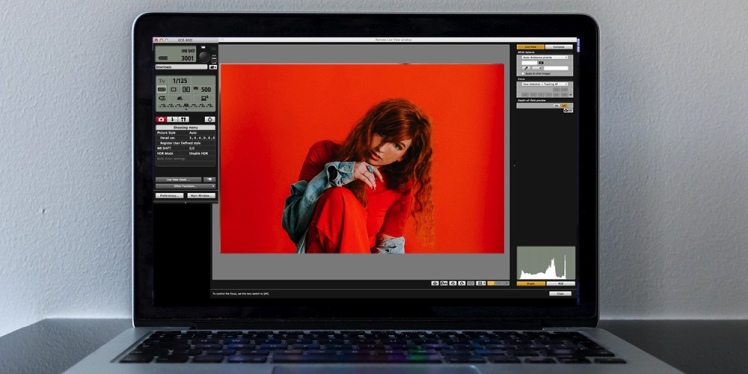Click the Bright histogram button
Viewport: 748px width, 374px height.
point(531,283)
